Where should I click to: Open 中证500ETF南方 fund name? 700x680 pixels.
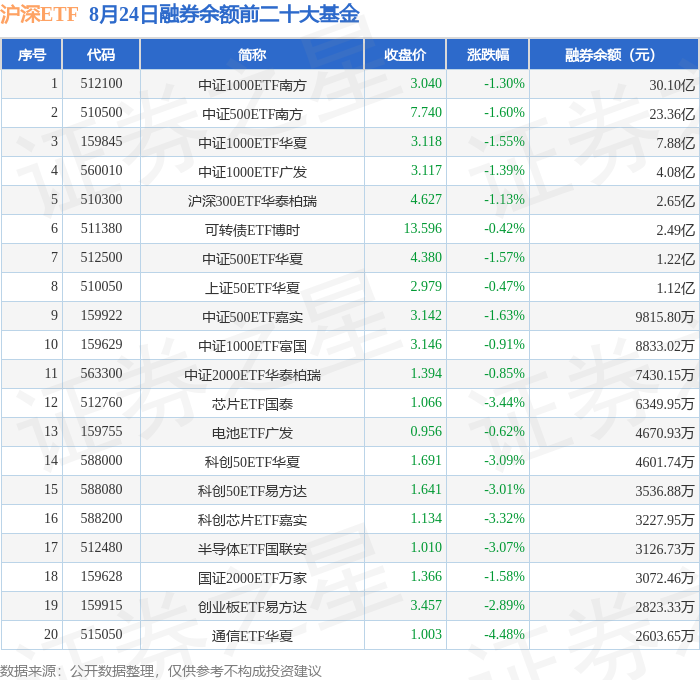tap(252, 114)
